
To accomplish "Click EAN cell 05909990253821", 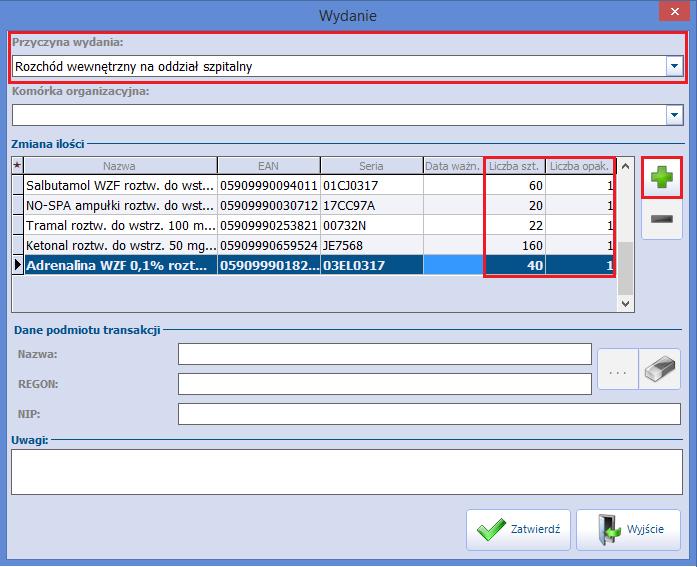I will [x=268, y=225].
